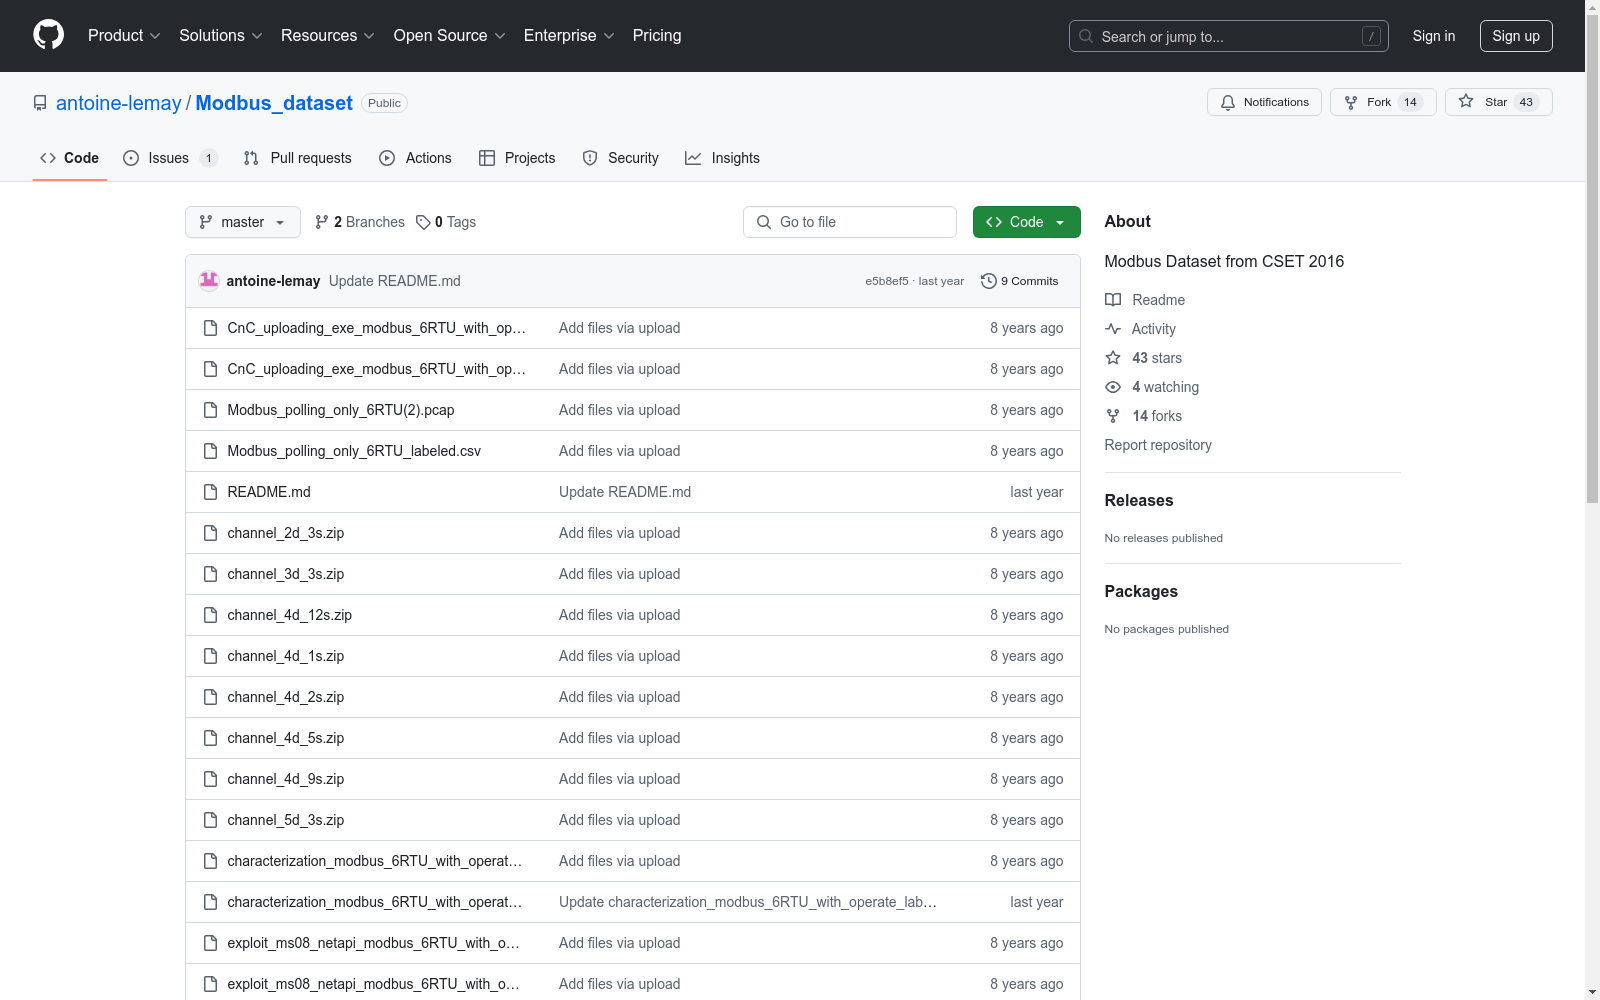View the 9 Commits link
The height and width of the screenshot is (1000, 1600).
[x=1020, y=281]
